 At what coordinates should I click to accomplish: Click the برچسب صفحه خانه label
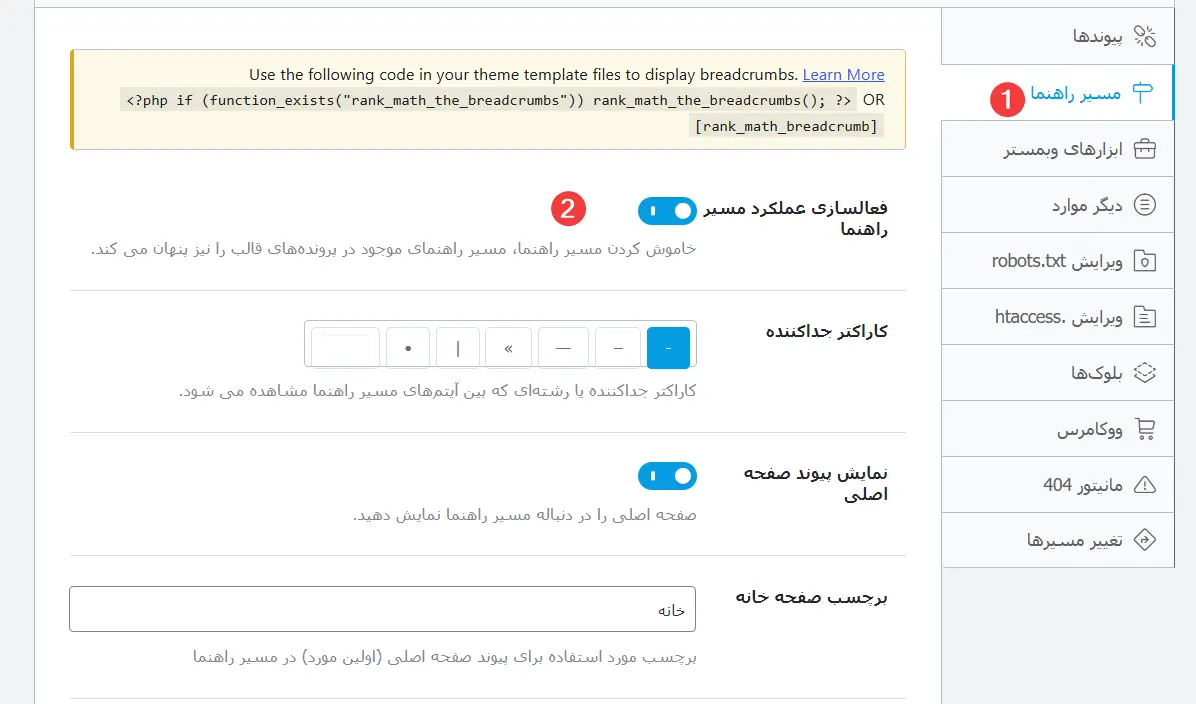pos(812,596)
